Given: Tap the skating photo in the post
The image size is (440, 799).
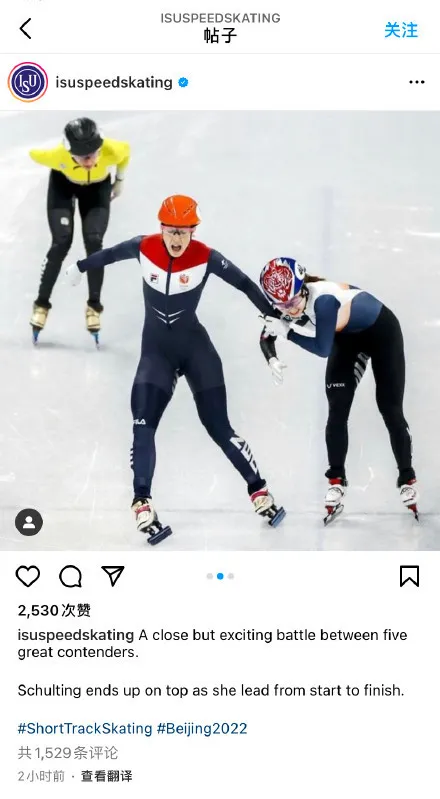Looking at the screenshot, I should point(220,331).
